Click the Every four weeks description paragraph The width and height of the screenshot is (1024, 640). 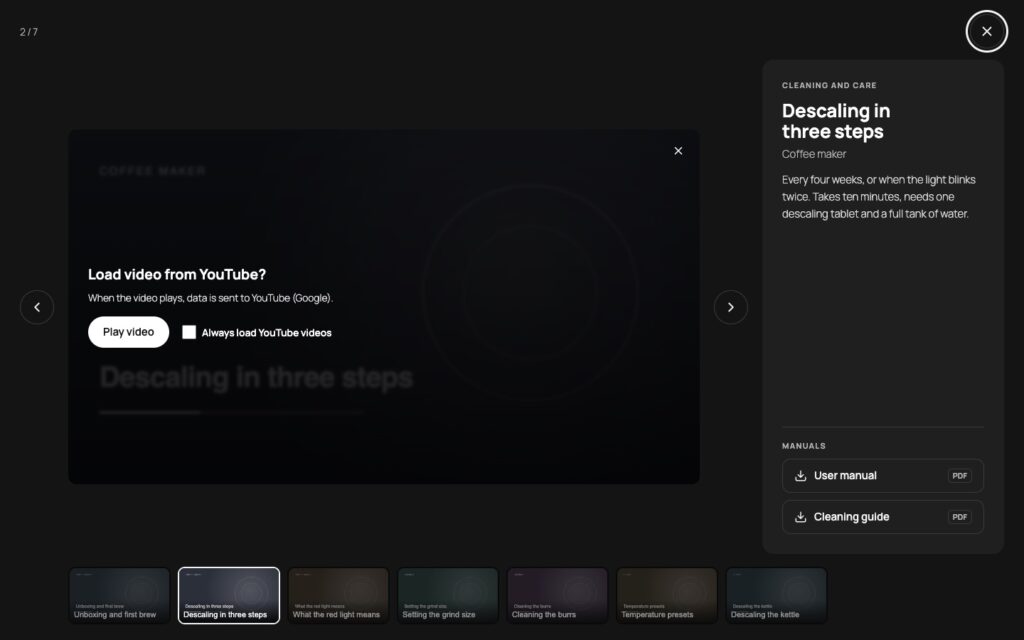pos(878,197)
